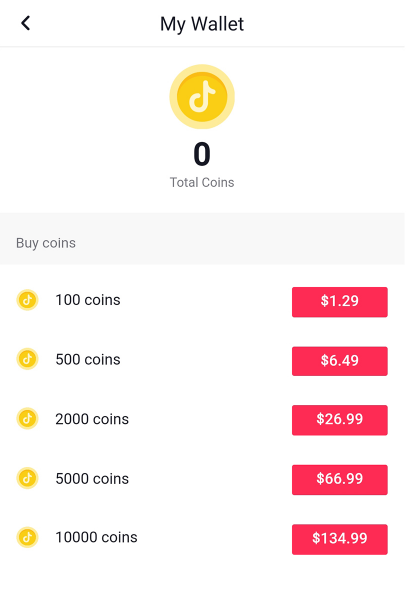
Task: Click the Buy coins section header
Action: click(x=46, y=243)
